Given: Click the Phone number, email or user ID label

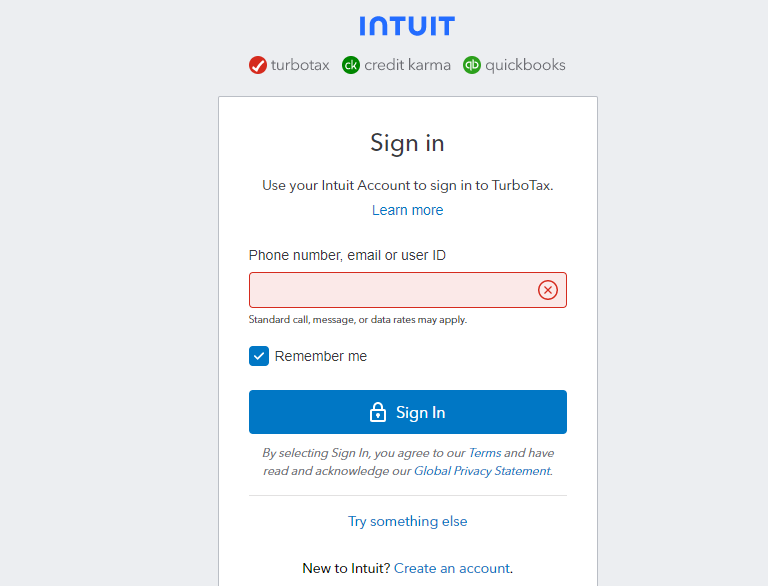Looking at the screenshot, I should pyautogui.click(x=347, y=255).
